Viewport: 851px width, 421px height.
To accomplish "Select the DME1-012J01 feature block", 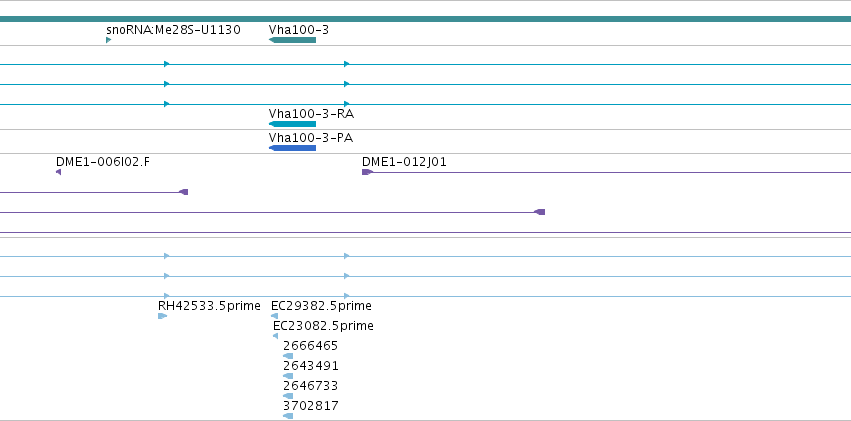I will [x=367, y=172].
